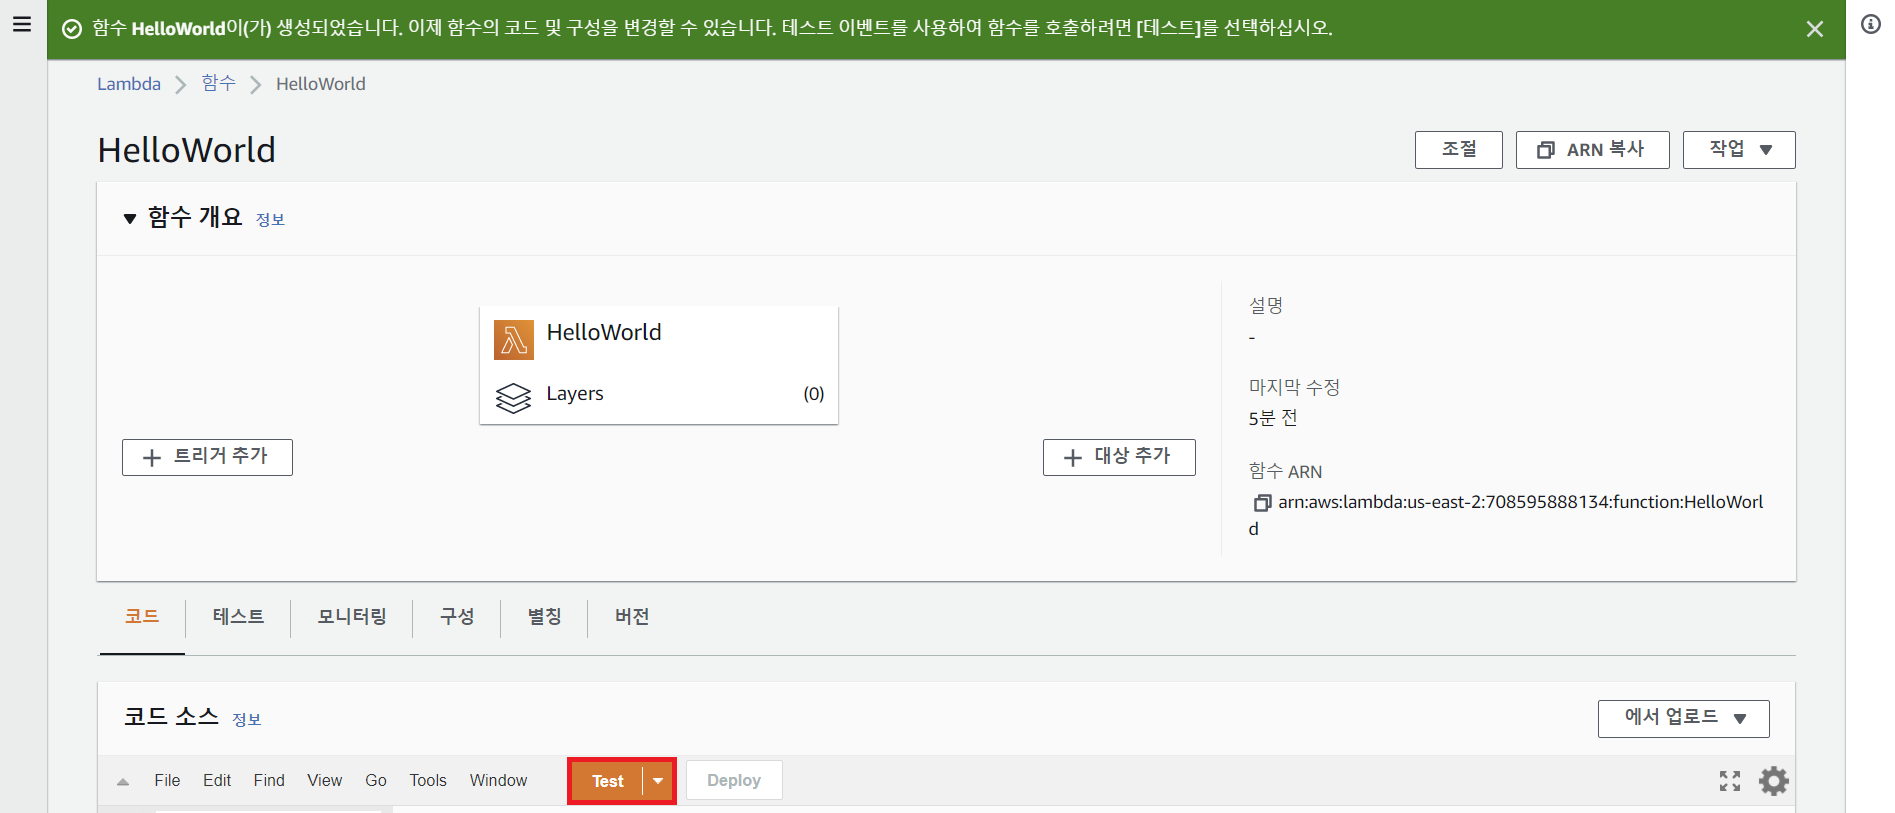
Task: Open the File menu in the editor
Action: click(167, 781)
